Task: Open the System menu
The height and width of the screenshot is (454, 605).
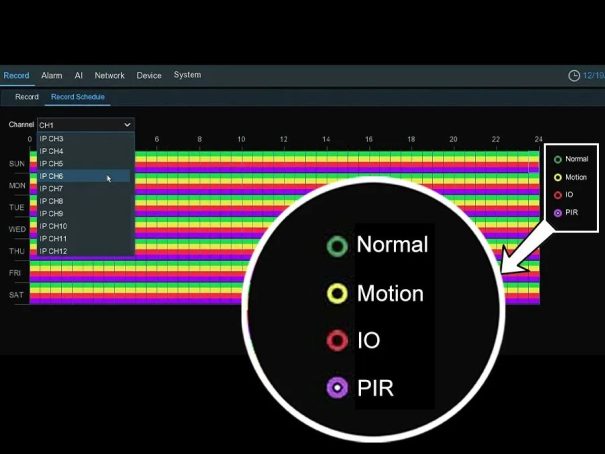Action: [x=187, y=75]
